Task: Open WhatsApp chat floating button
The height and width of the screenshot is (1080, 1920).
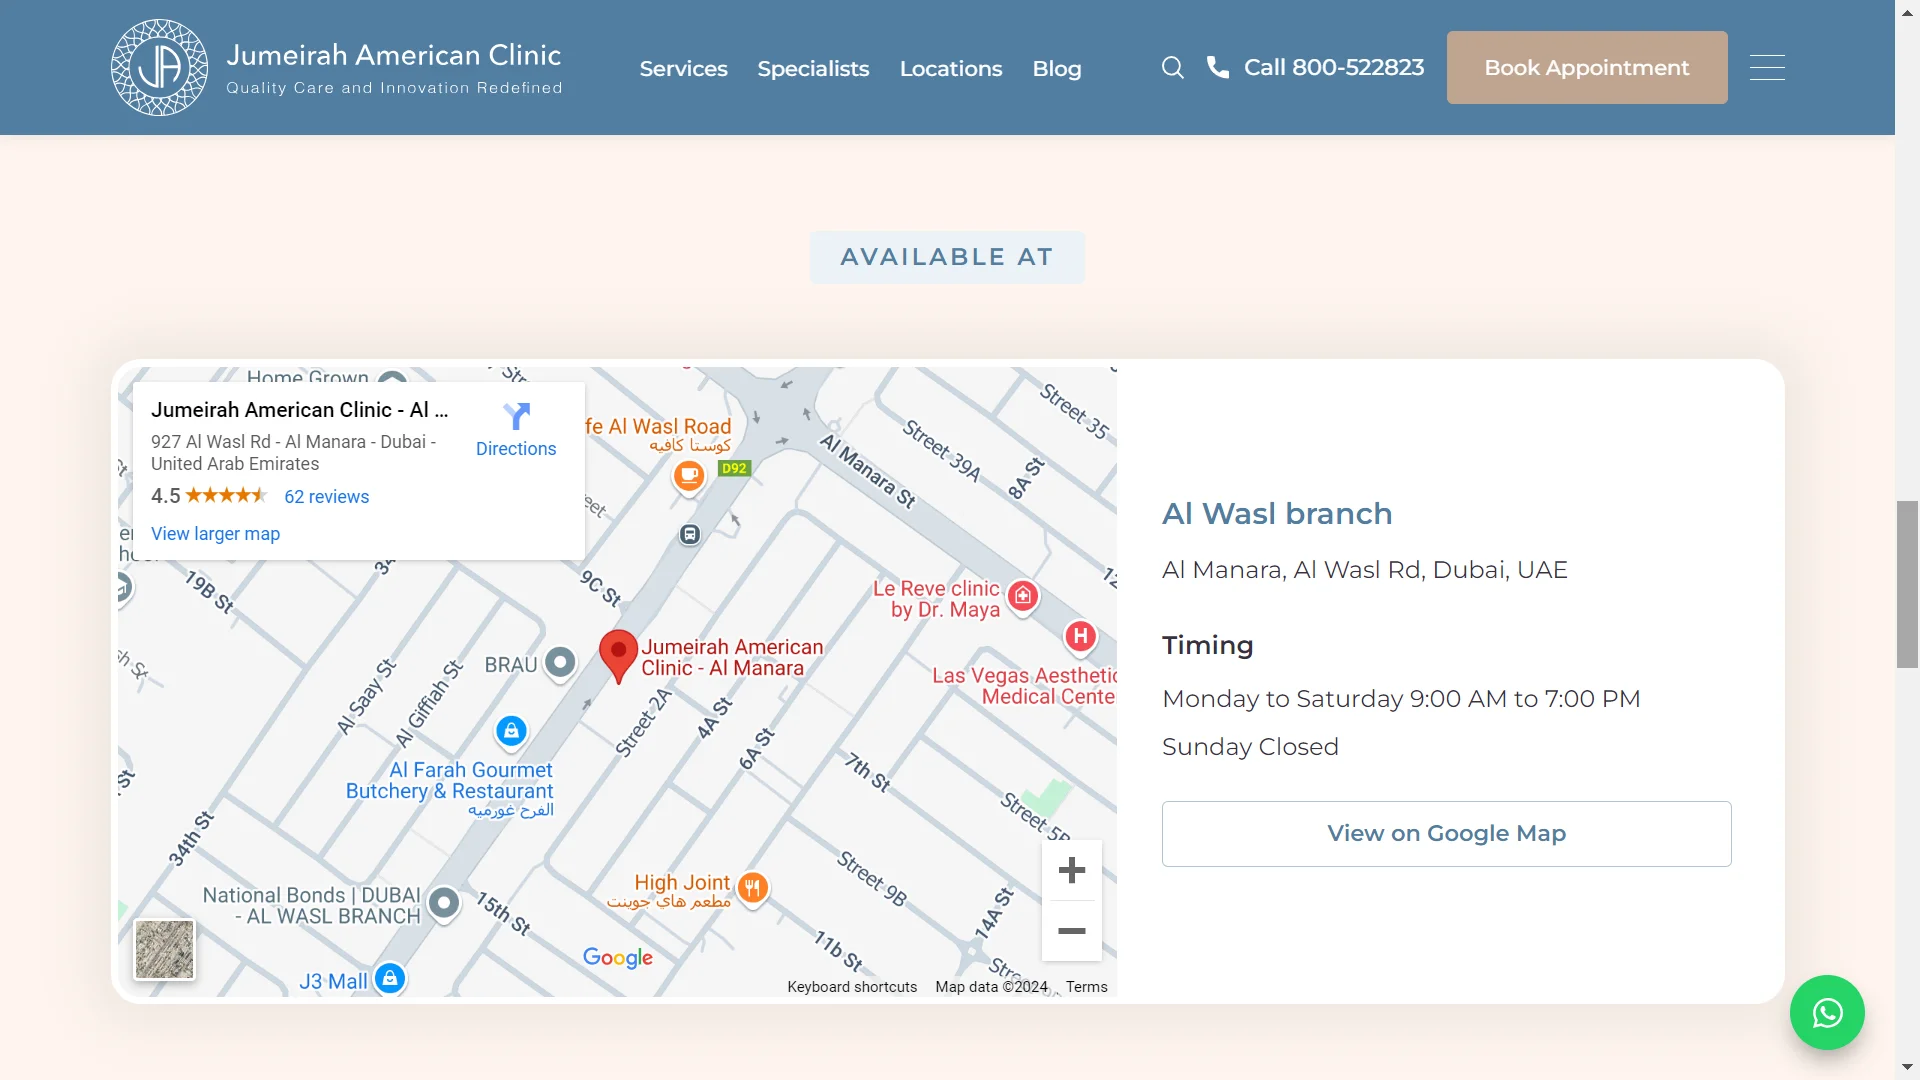Action: [1827, 1012]
